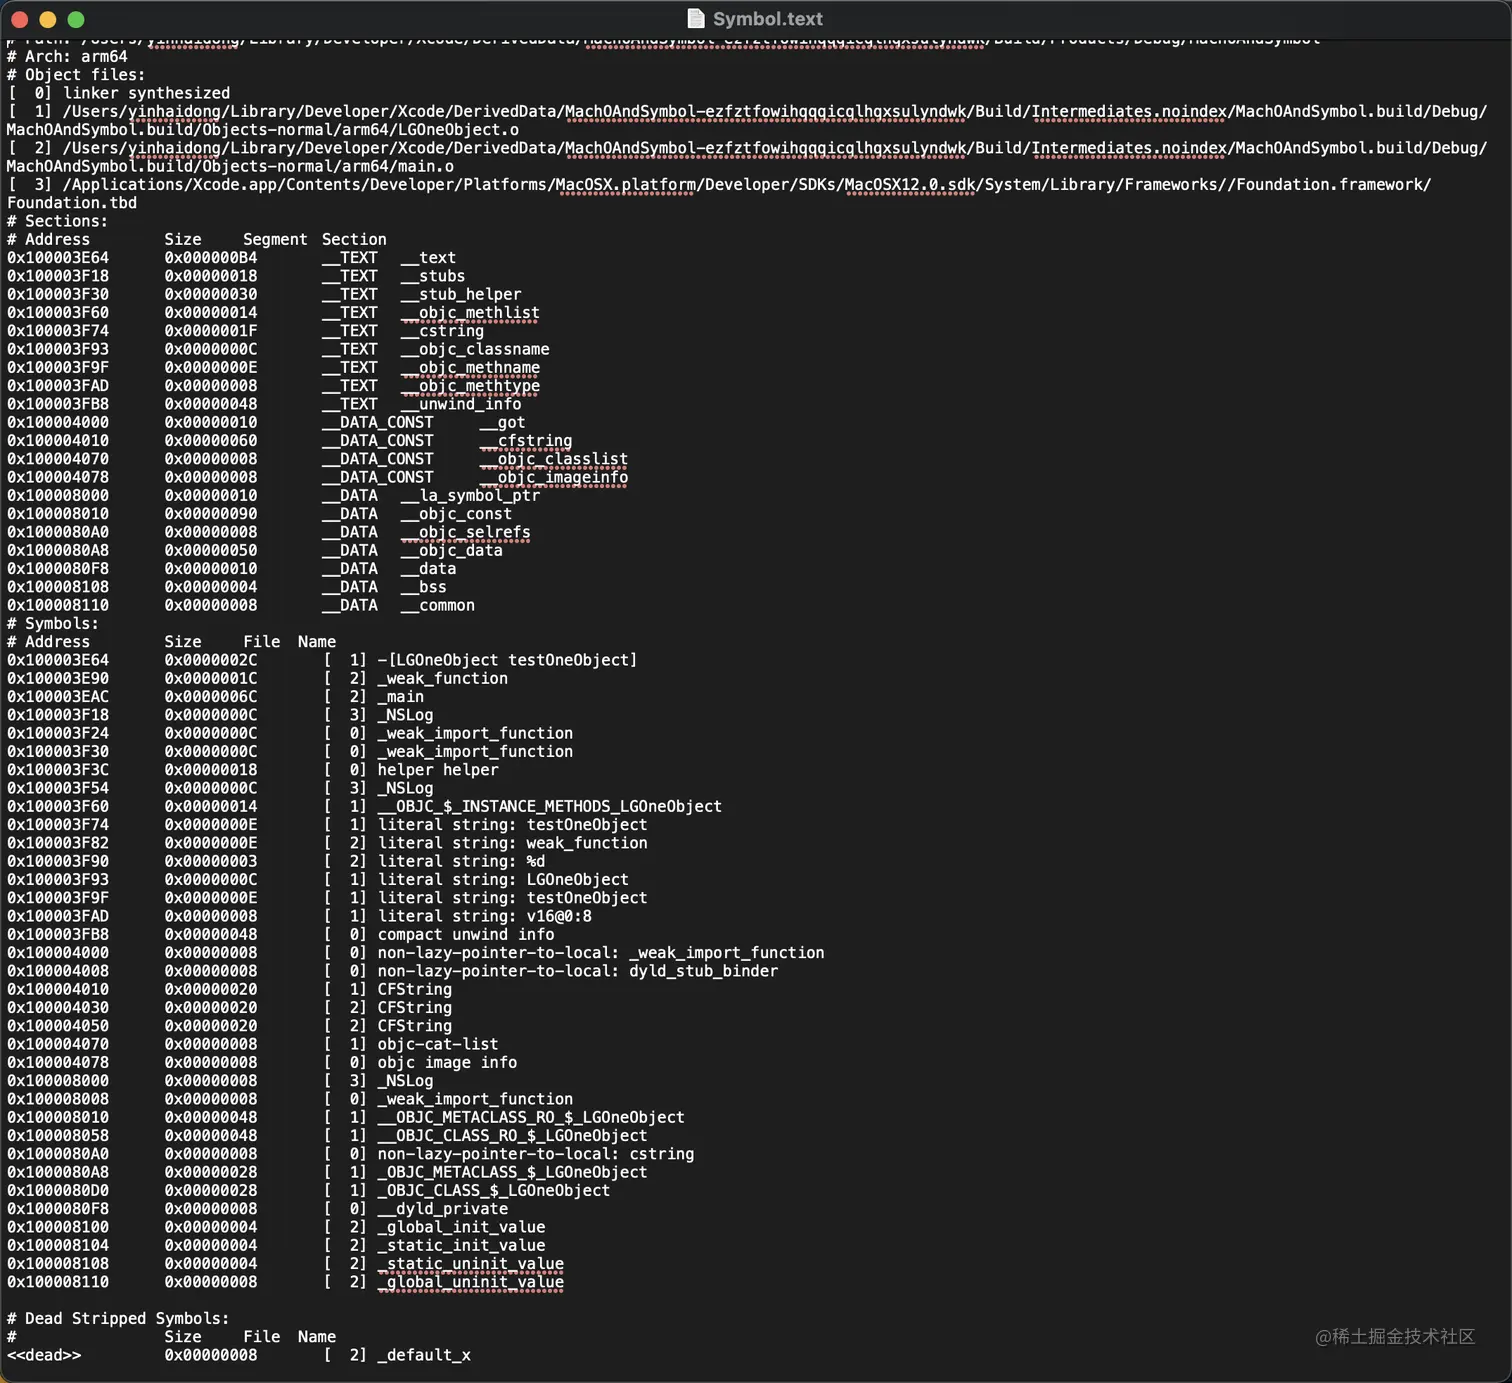The width and height of the screenshot is (1512, 1383).
Task: Click the '__objc_methtype' section name
Action: pos(470,386)
